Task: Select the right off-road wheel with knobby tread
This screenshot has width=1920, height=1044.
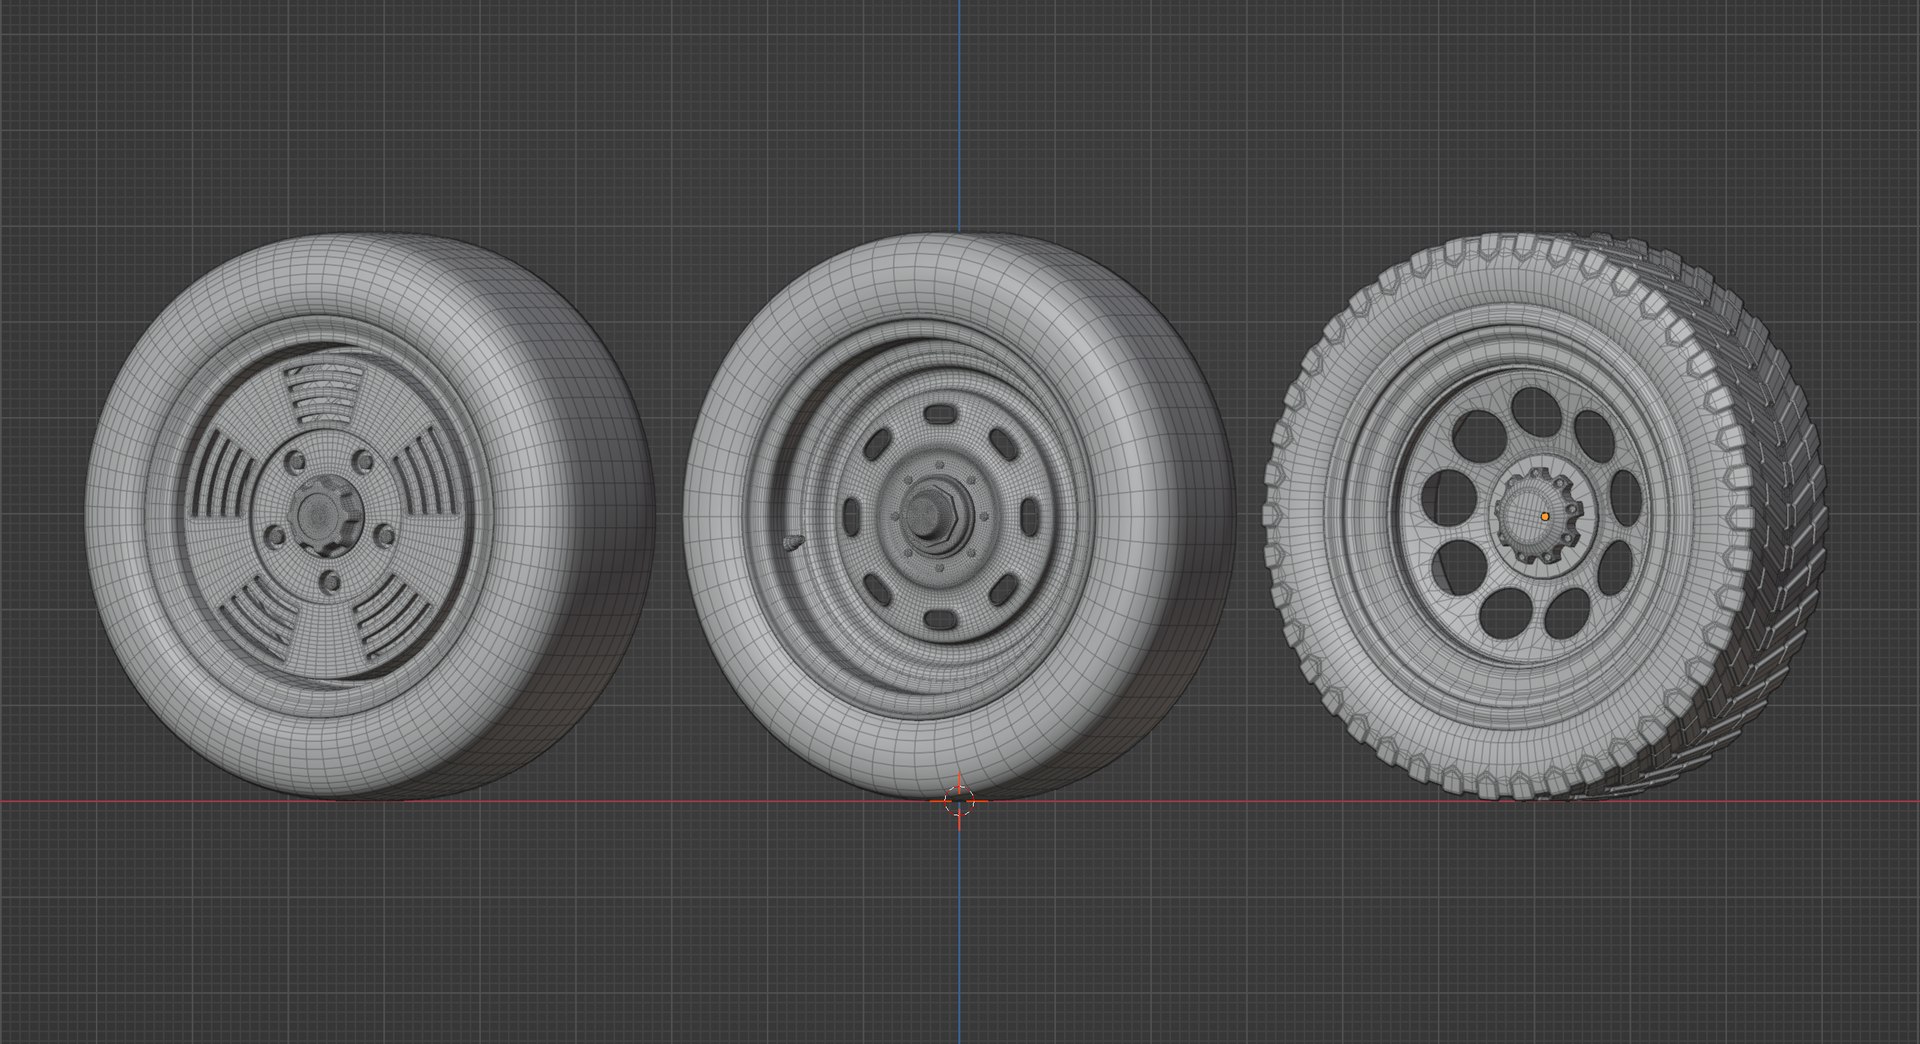Action: click(x=1545, y=516)
